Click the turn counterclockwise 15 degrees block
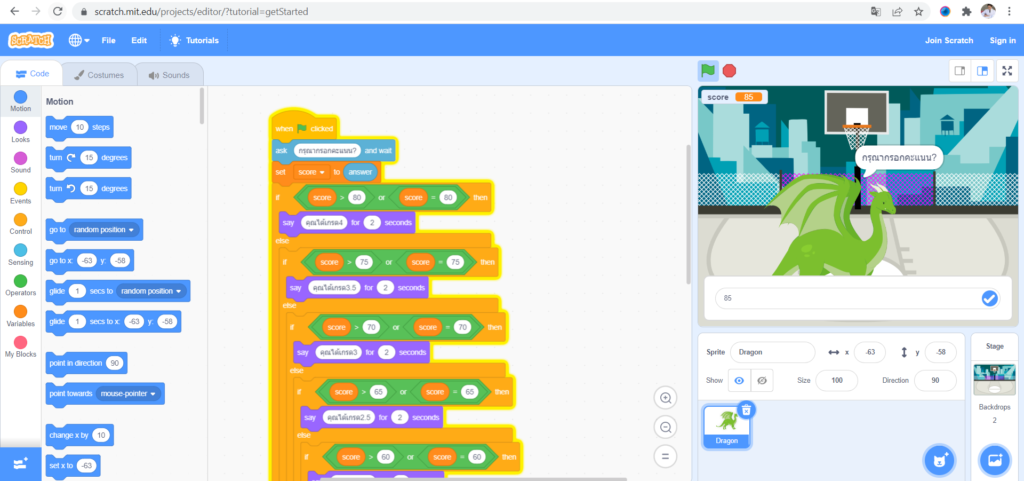 click(x=88, y=189)
